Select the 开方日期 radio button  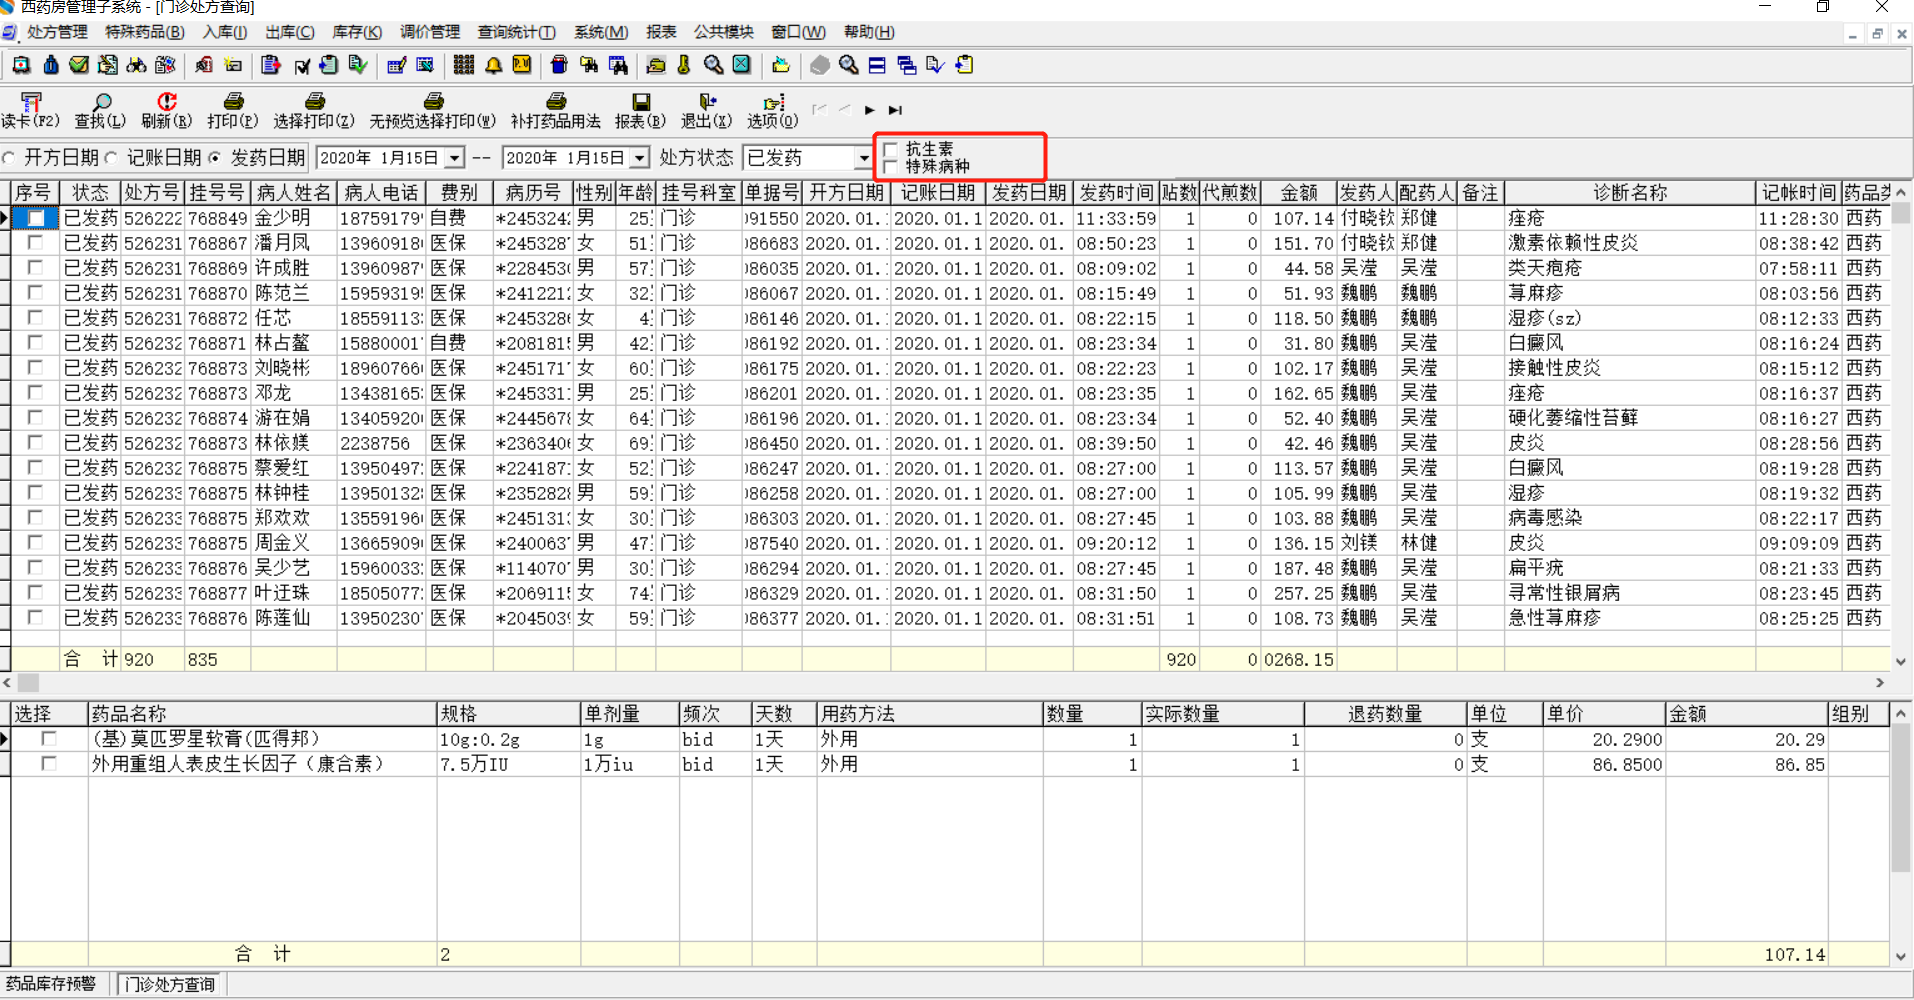point(10,158)
